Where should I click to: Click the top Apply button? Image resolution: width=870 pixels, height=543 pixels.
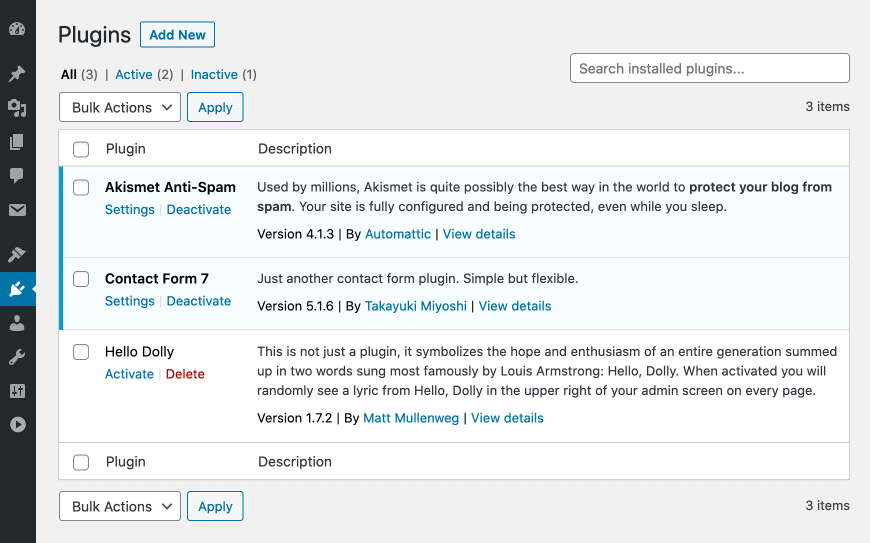(215, 107)
